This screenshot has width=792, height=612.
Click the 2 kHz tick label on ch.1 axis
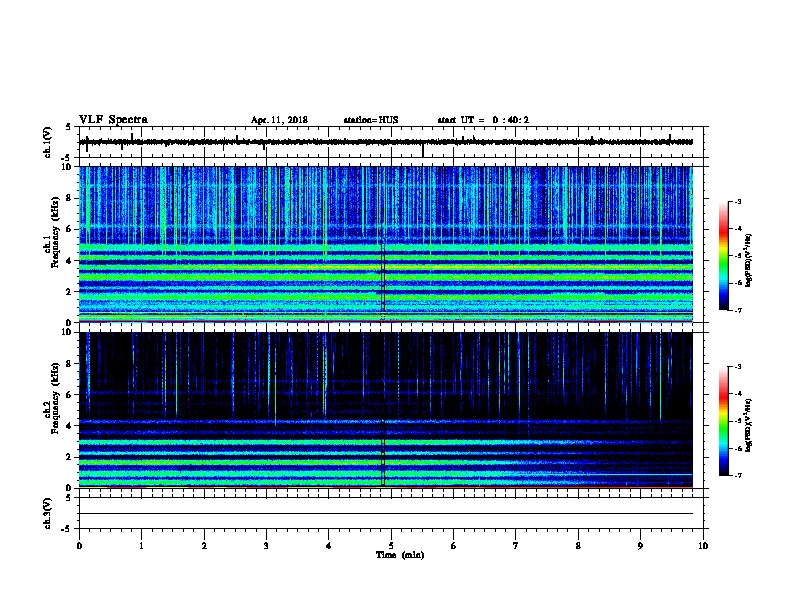pyautogui.click(x=70, y=292)
